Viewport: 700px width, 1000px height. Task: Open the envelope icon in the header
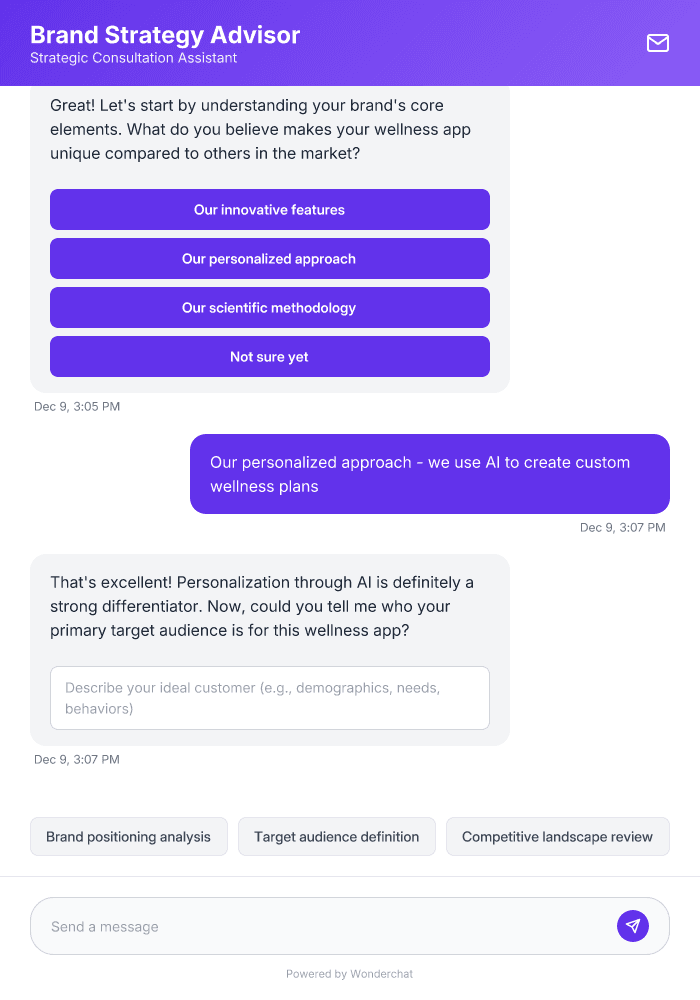coord(657,43)
